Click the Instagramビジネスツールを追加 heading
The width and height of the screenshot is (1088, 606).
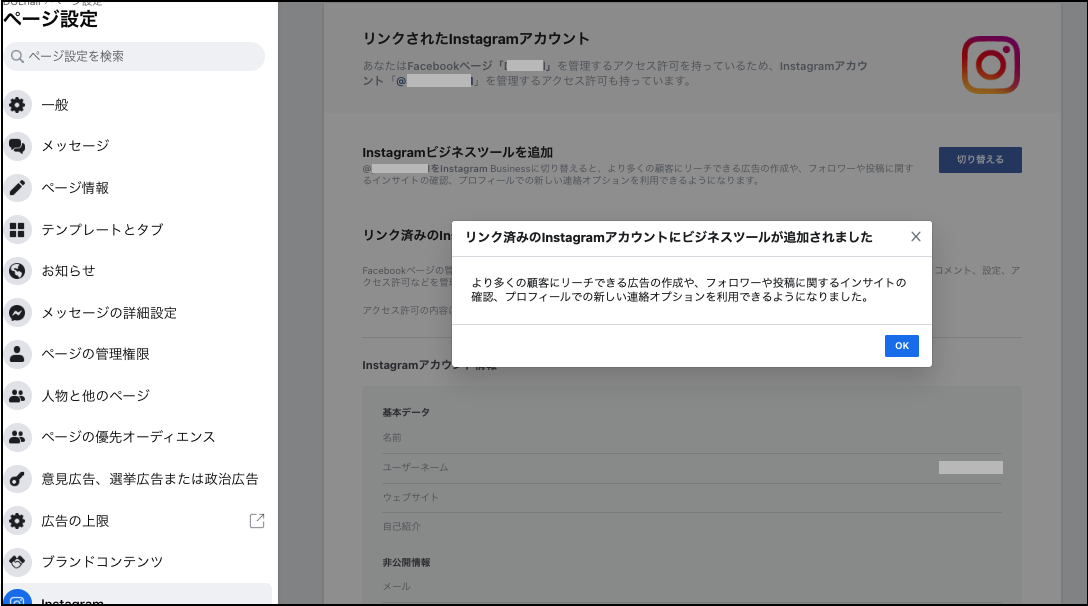[458, 152]
